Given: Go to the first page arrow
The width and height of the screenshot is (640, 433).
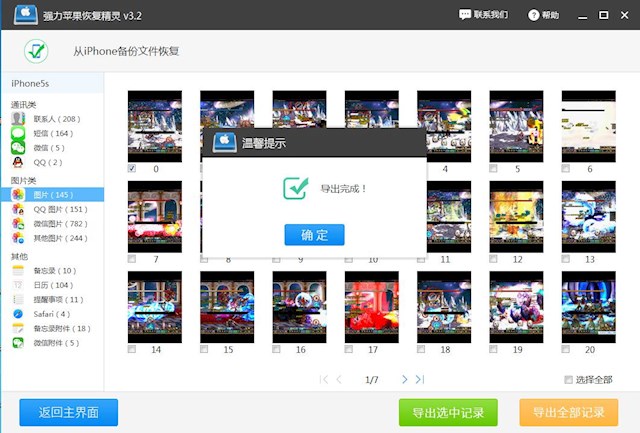Looking at the screenshot, I should (x=324, y=380).
